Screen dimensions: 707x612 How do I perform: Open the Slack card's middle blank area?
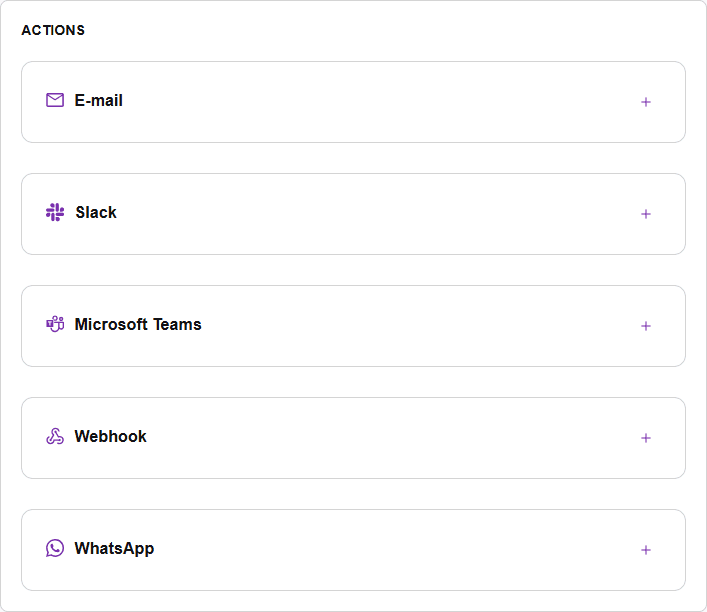(354, 214)
